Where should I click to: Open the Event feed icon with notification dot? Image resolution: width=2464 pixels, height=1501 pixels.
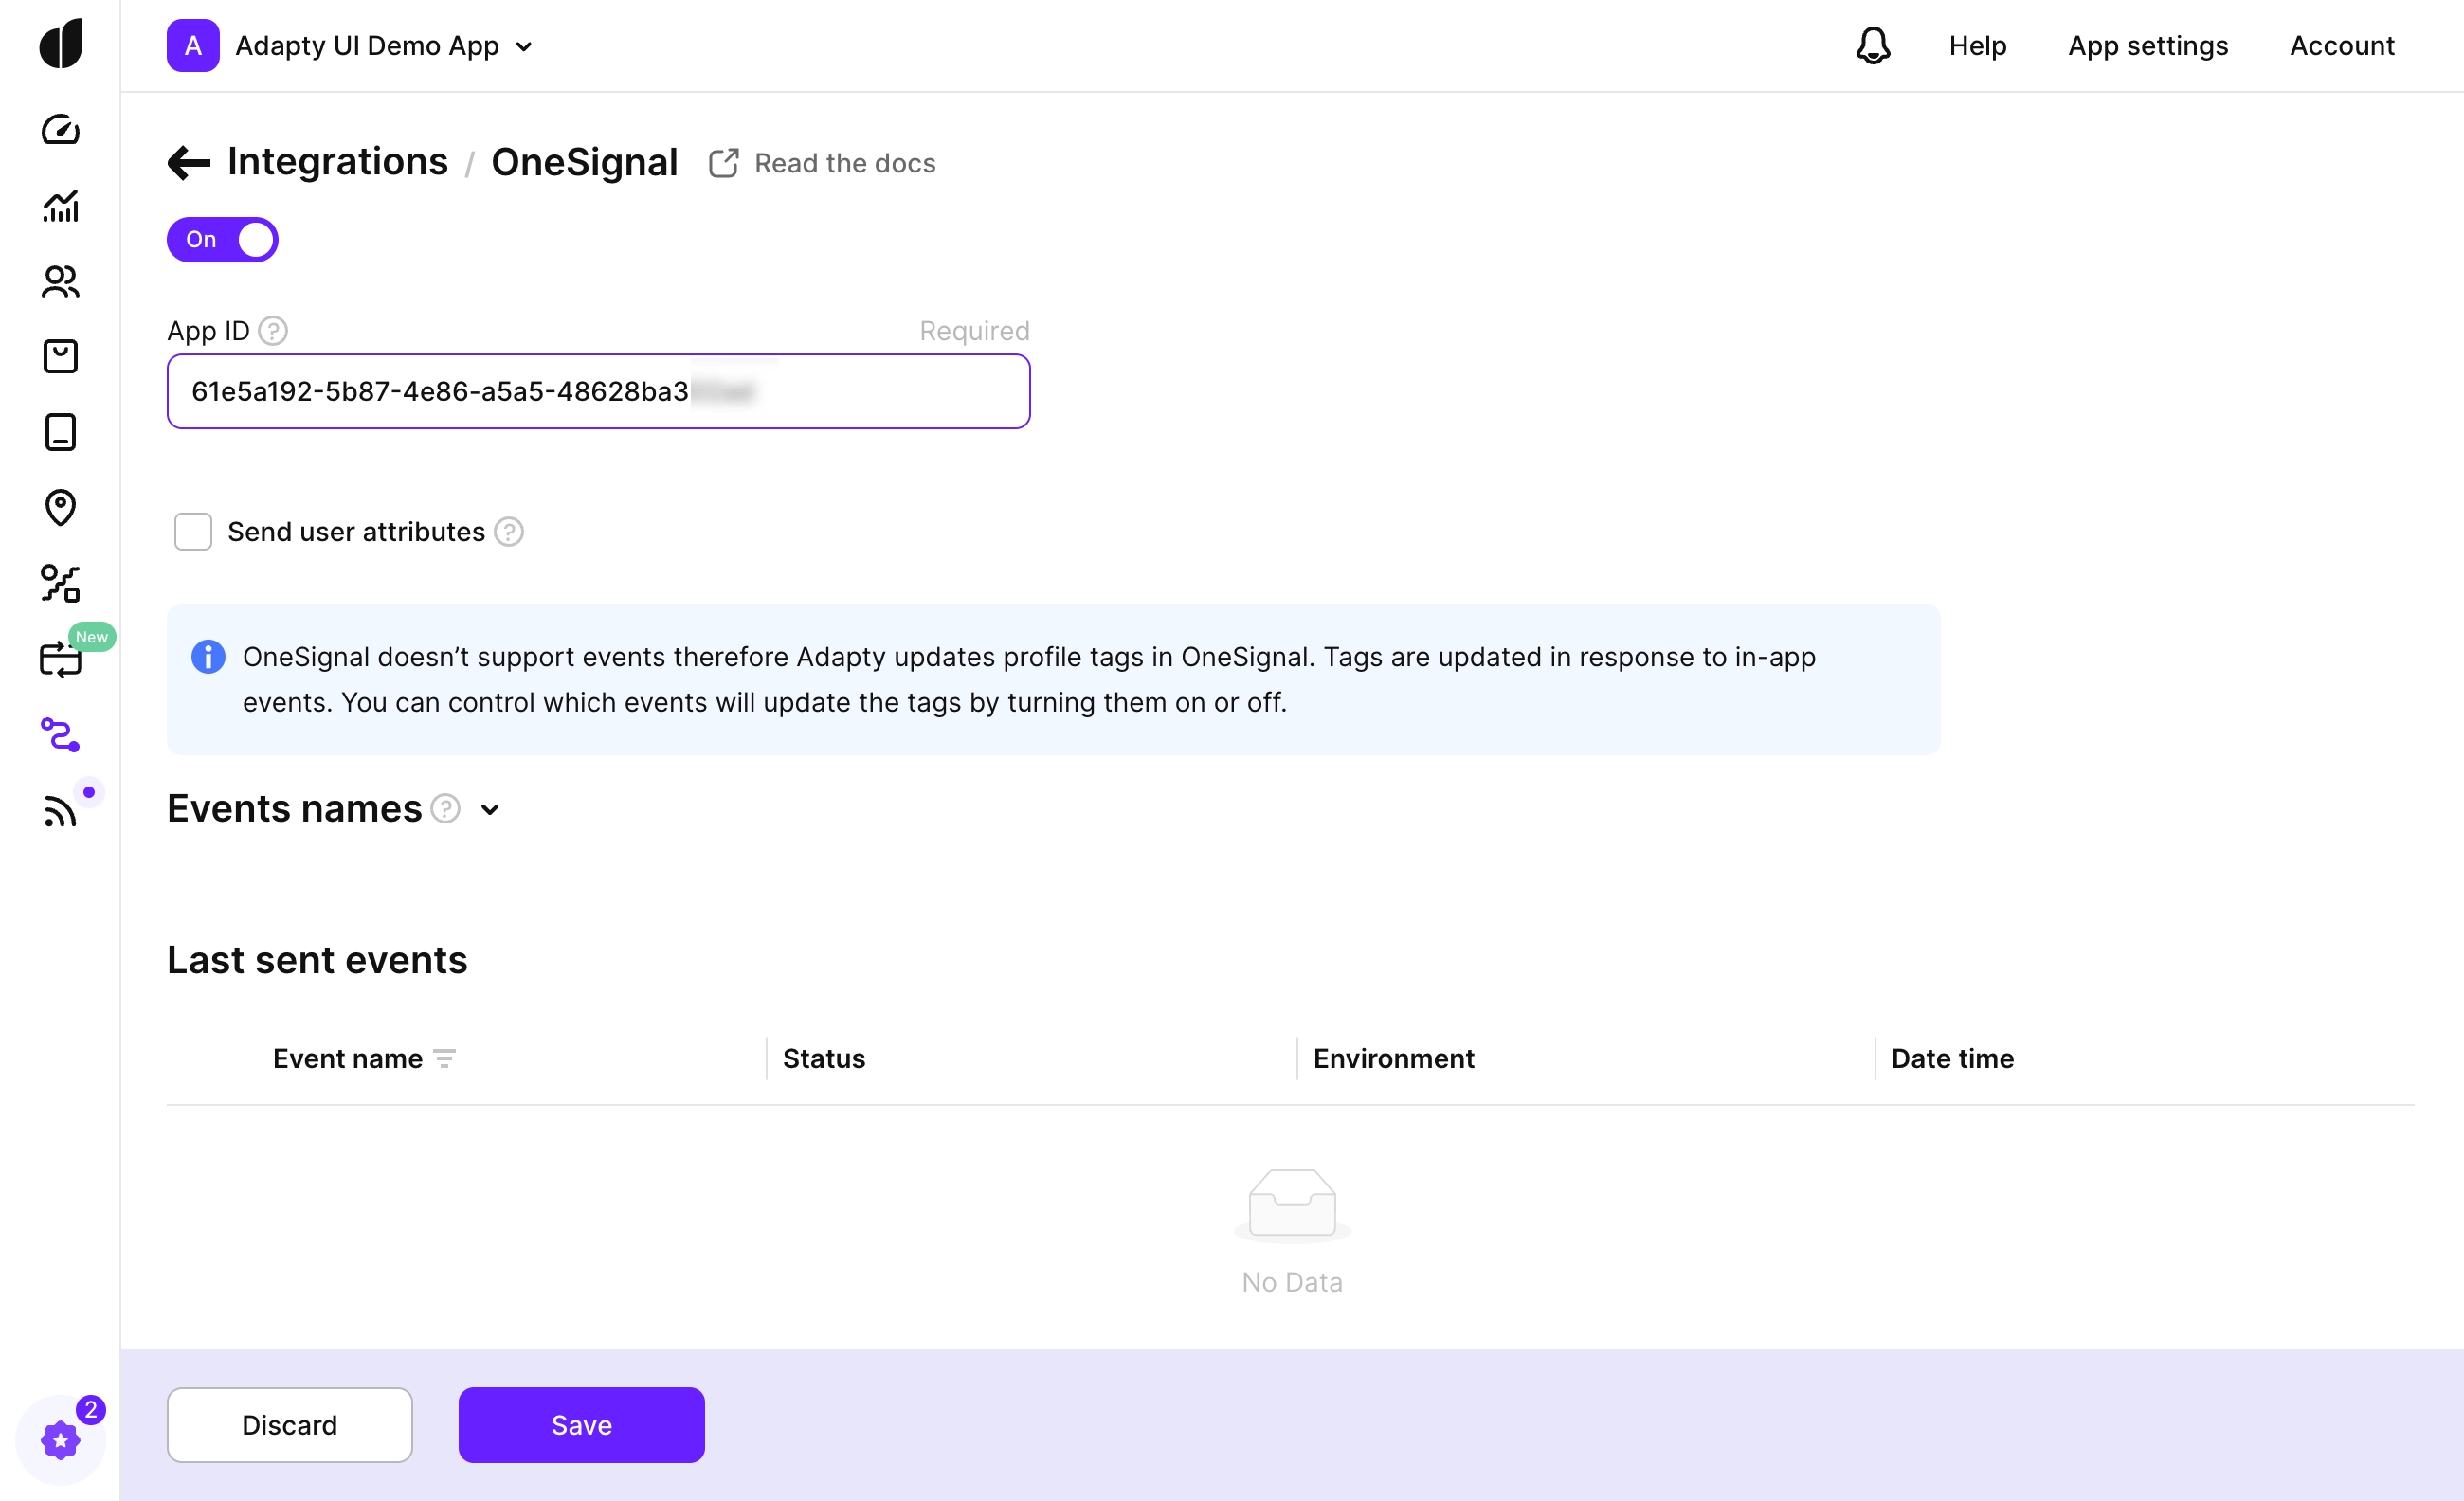[x=60, y=810]
